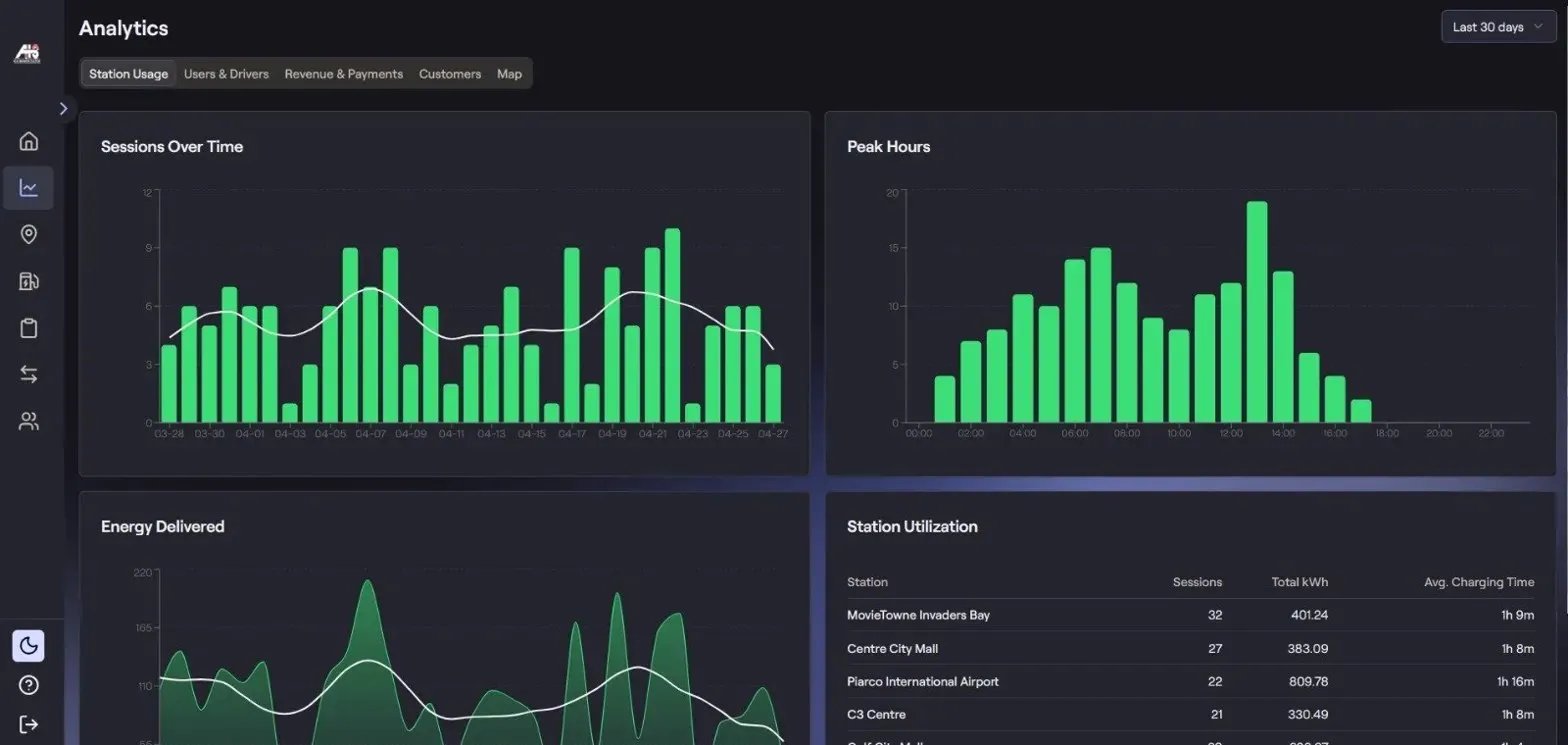Click the logout icon
Image resolution: width=1568 pixels, height=745 pixels.
[x=28, y=724]
